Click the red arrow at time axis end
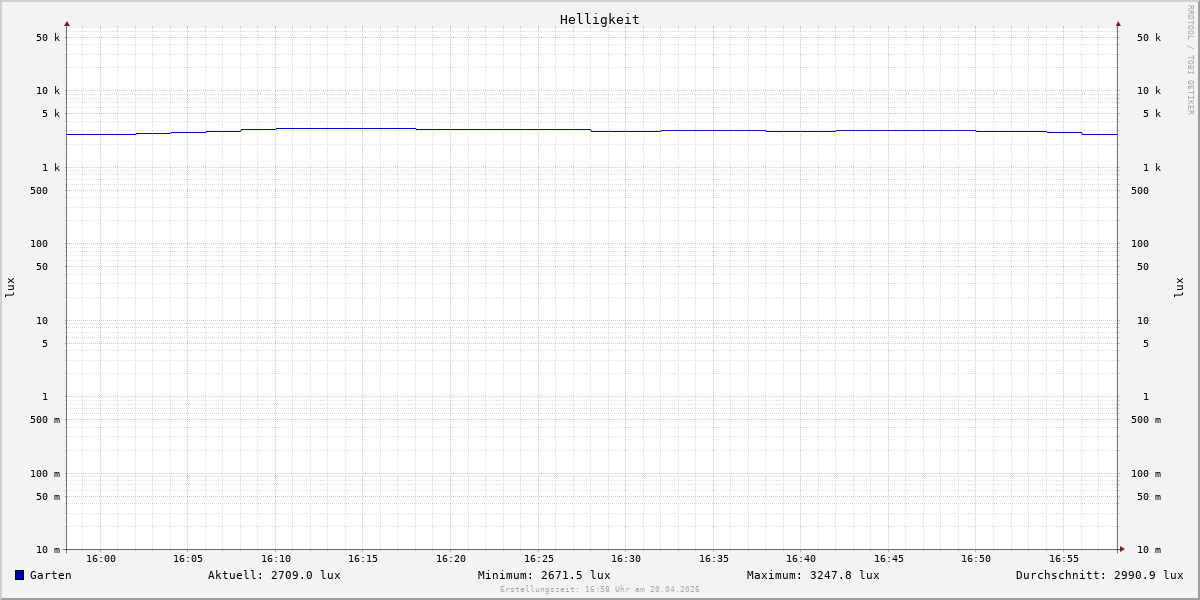1200x600 pixels. click(x=1122, y=549)
